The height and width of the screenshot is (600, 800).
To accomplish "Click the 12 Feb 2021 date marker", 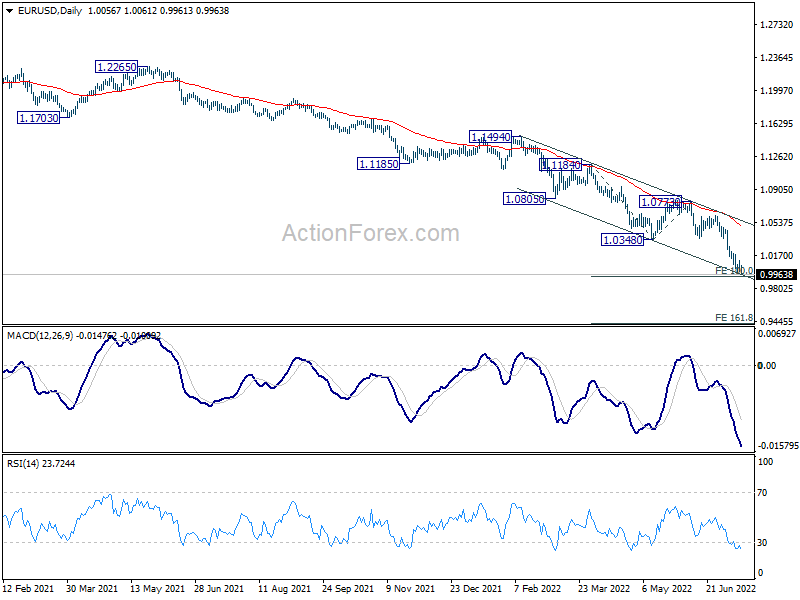I will tap(28, 588).
